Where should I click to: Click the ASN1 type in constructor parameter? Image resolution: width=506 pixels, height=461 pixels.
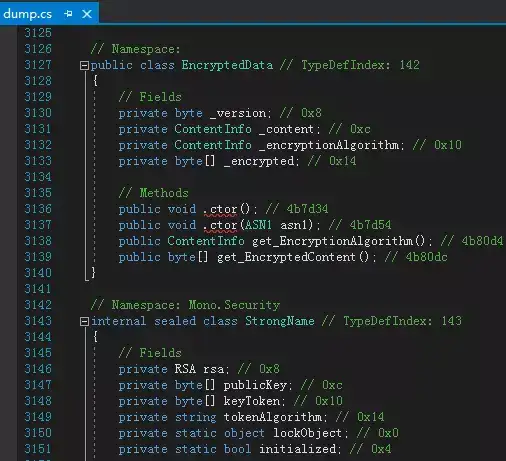pyautogui.click(x=258, y=225)
